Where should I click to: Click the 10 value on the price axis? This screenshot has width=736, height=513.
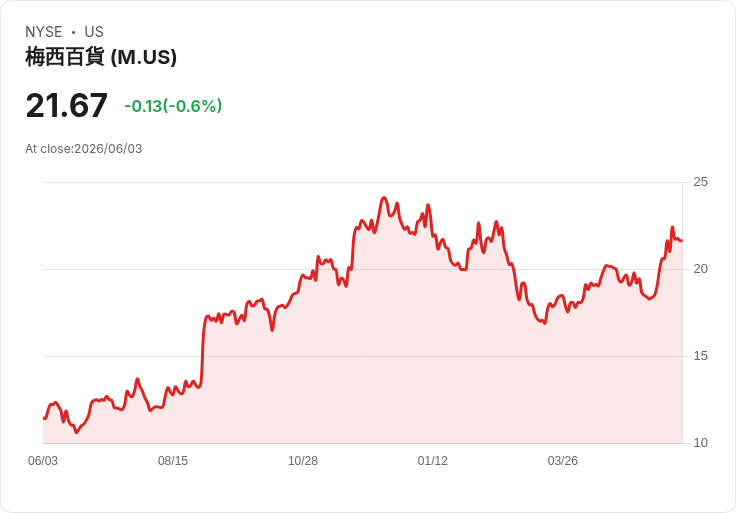pos(700,443)
